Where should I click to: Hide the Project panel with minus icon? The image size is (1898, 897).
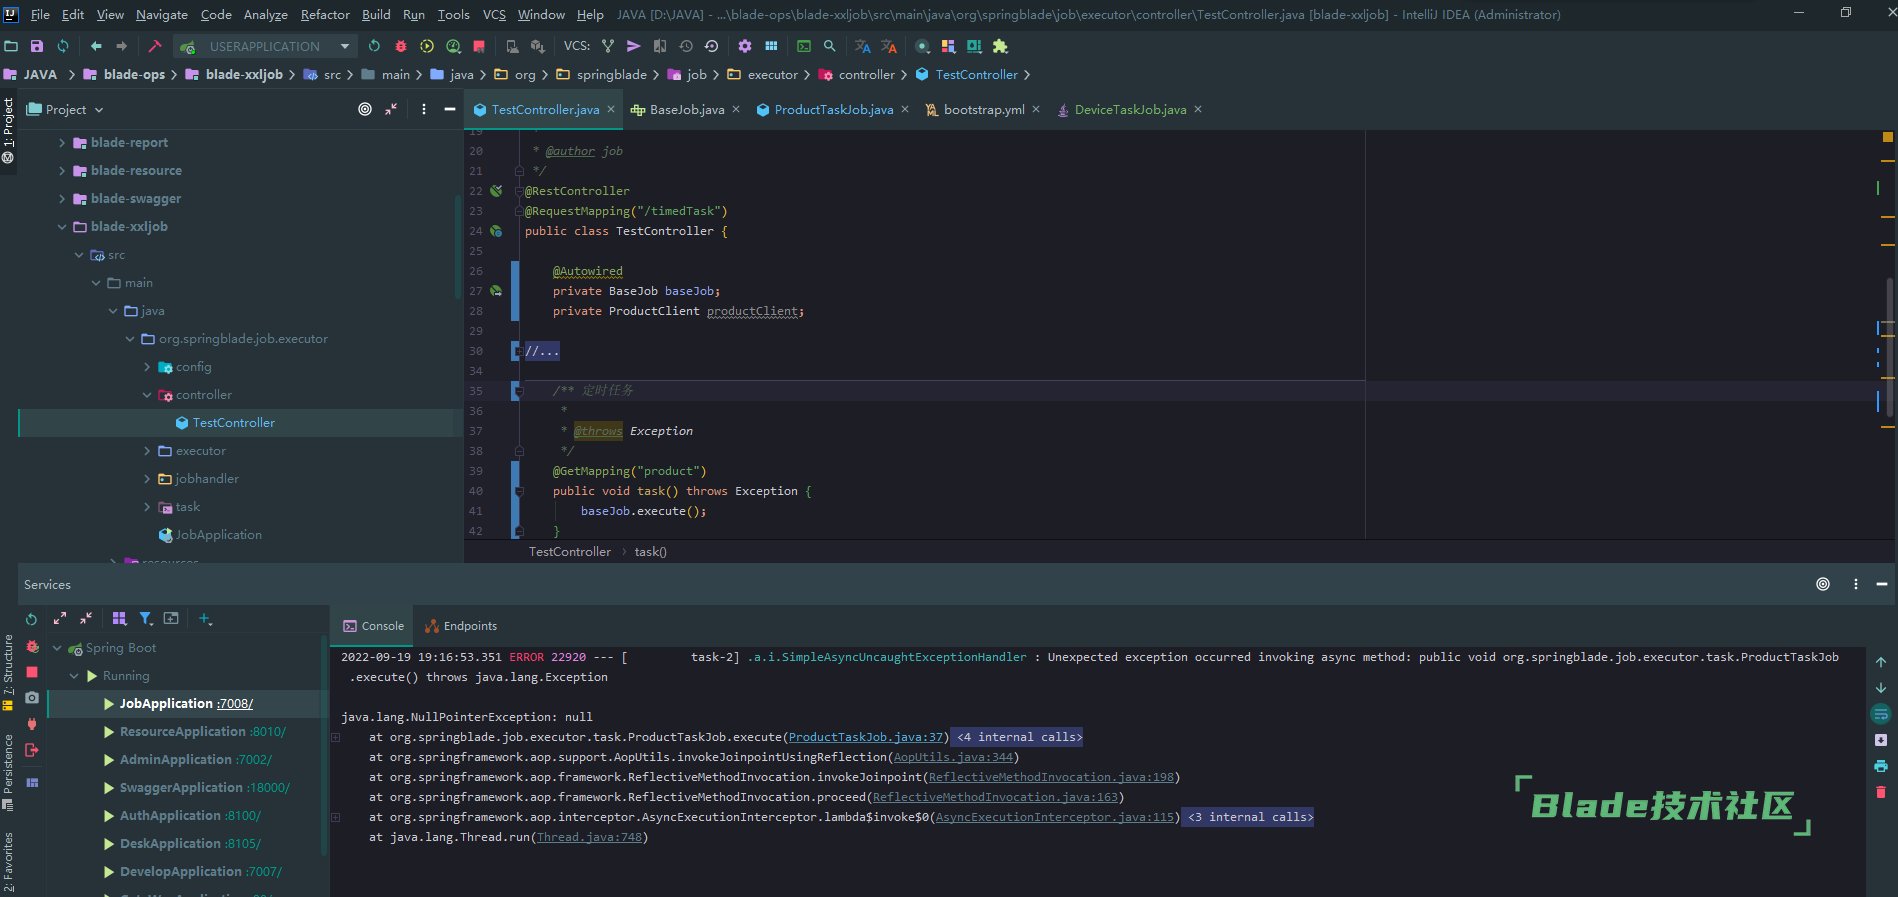click(450, 109)
